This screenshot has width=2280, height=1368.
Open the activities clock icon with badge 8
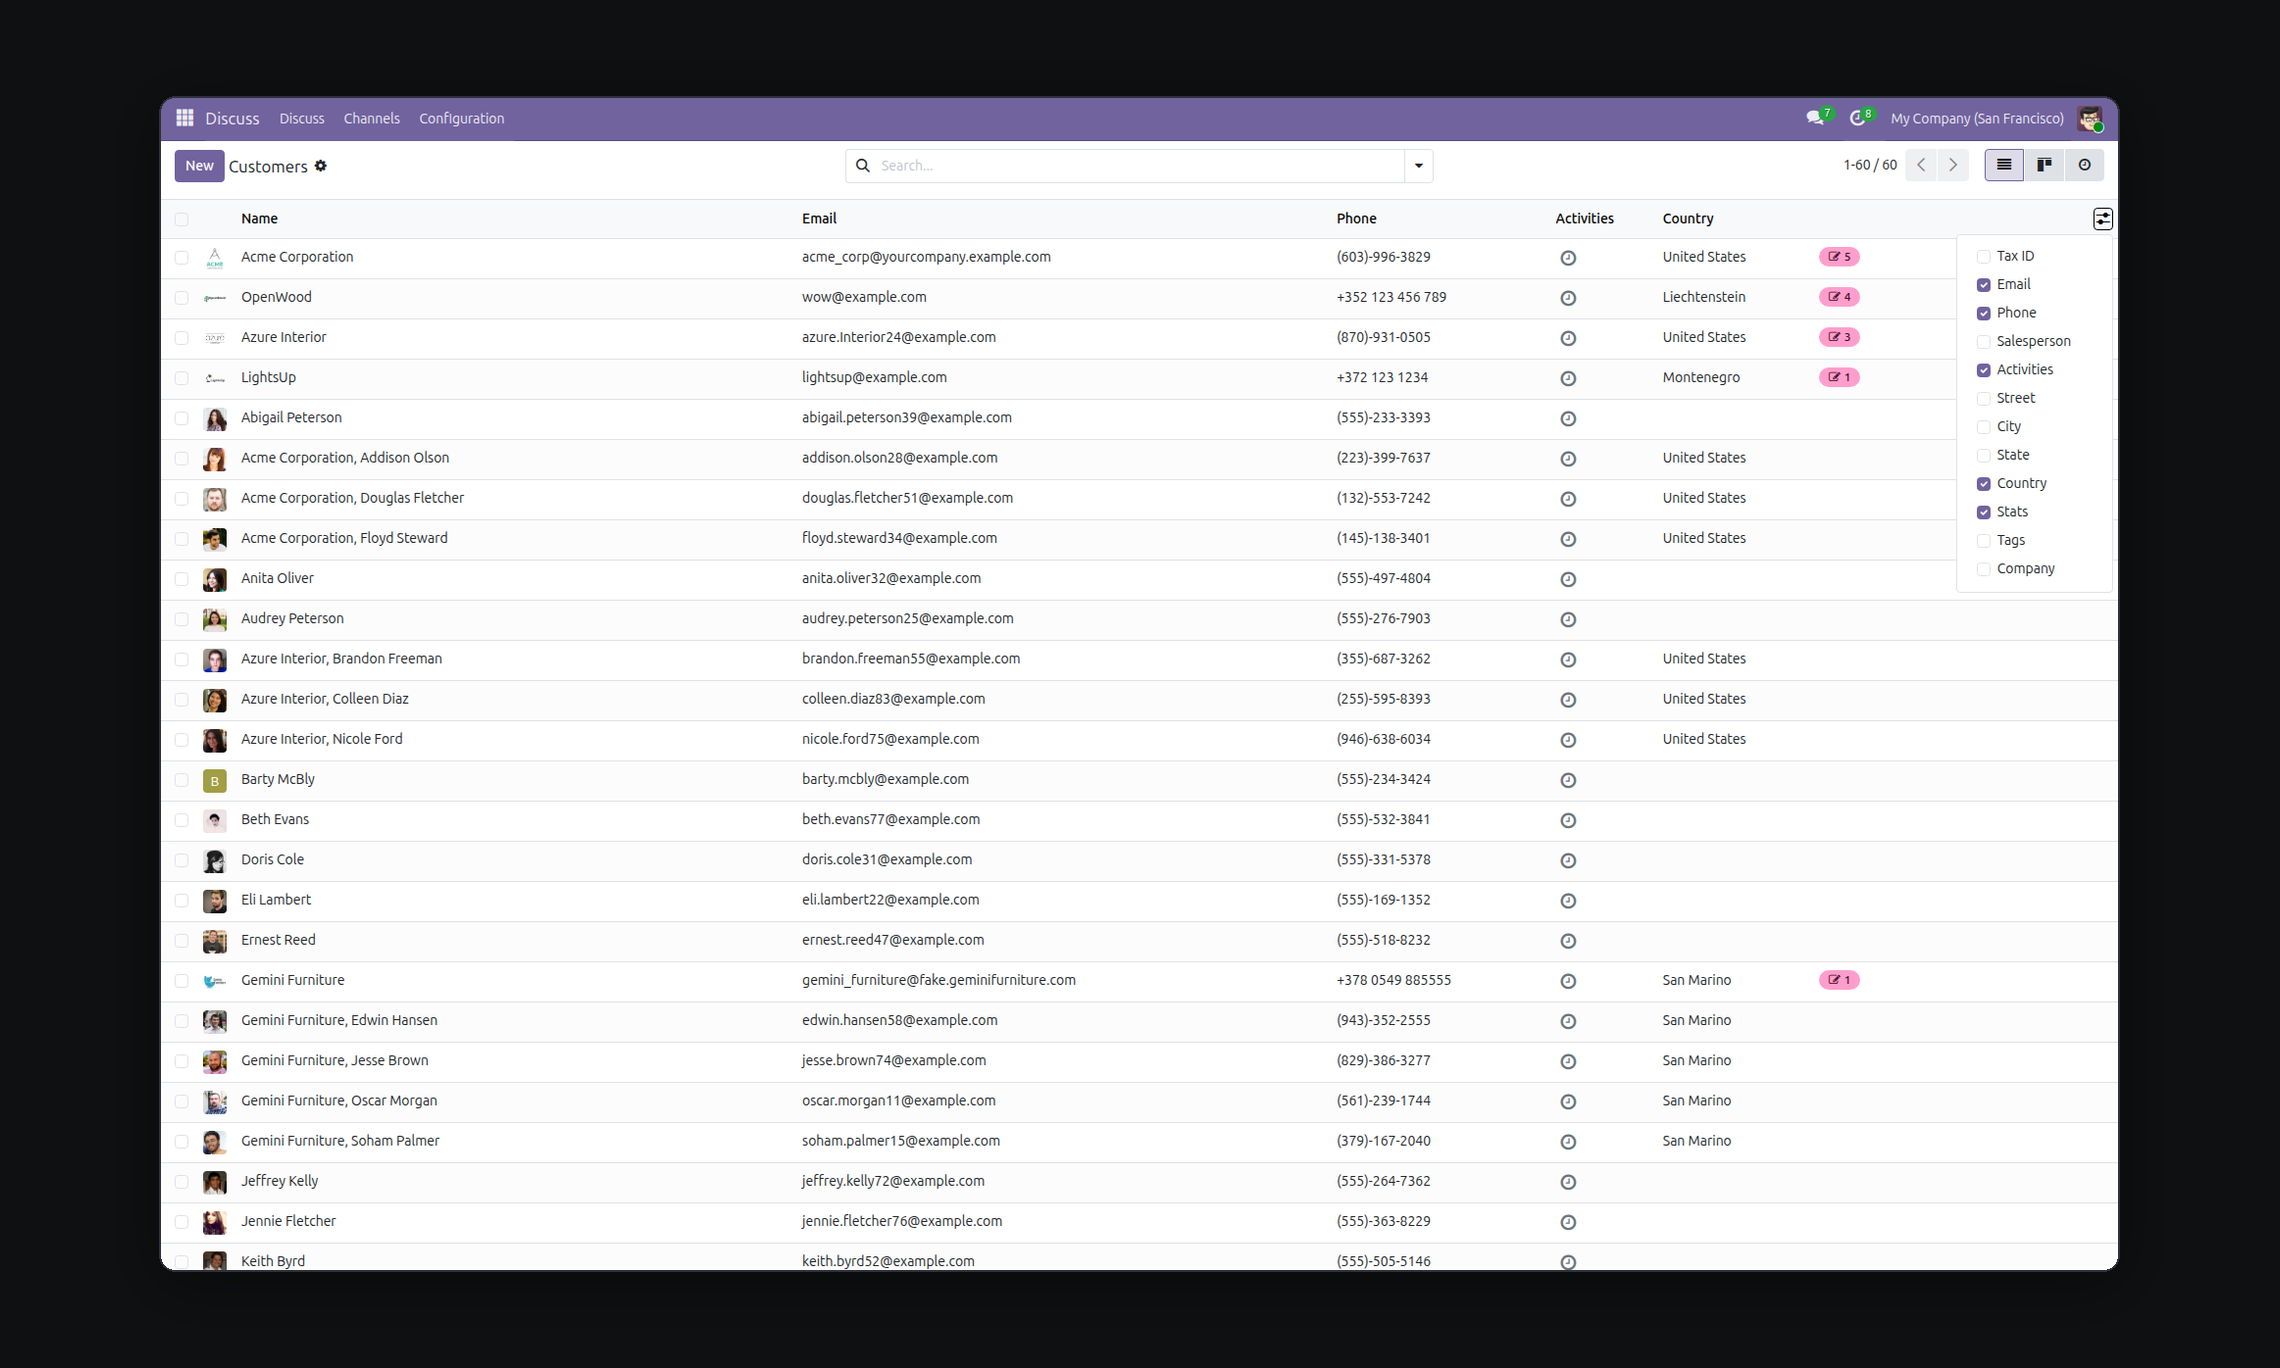(x=1858, y=118)
